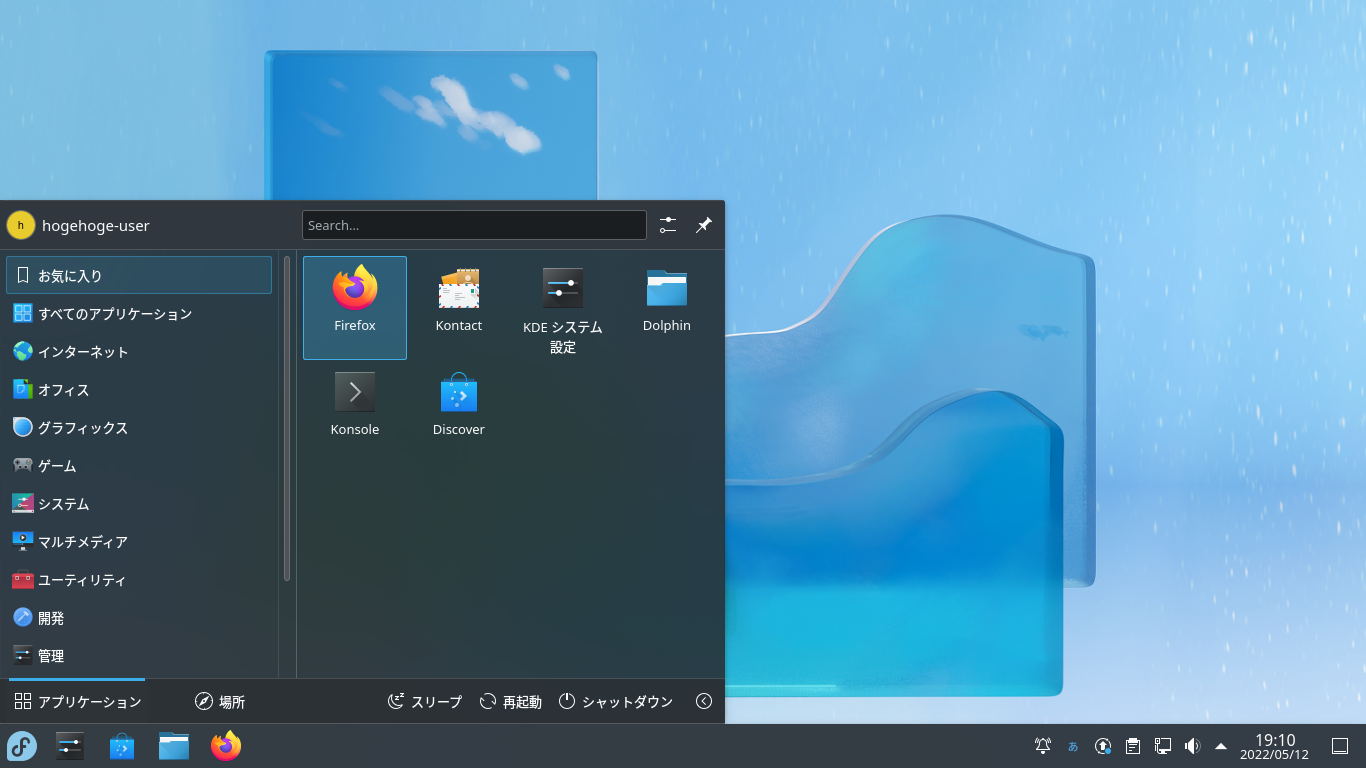1366x768 pixels.
Task: Open Dolphin file manager from favorites
Action: 667,308
